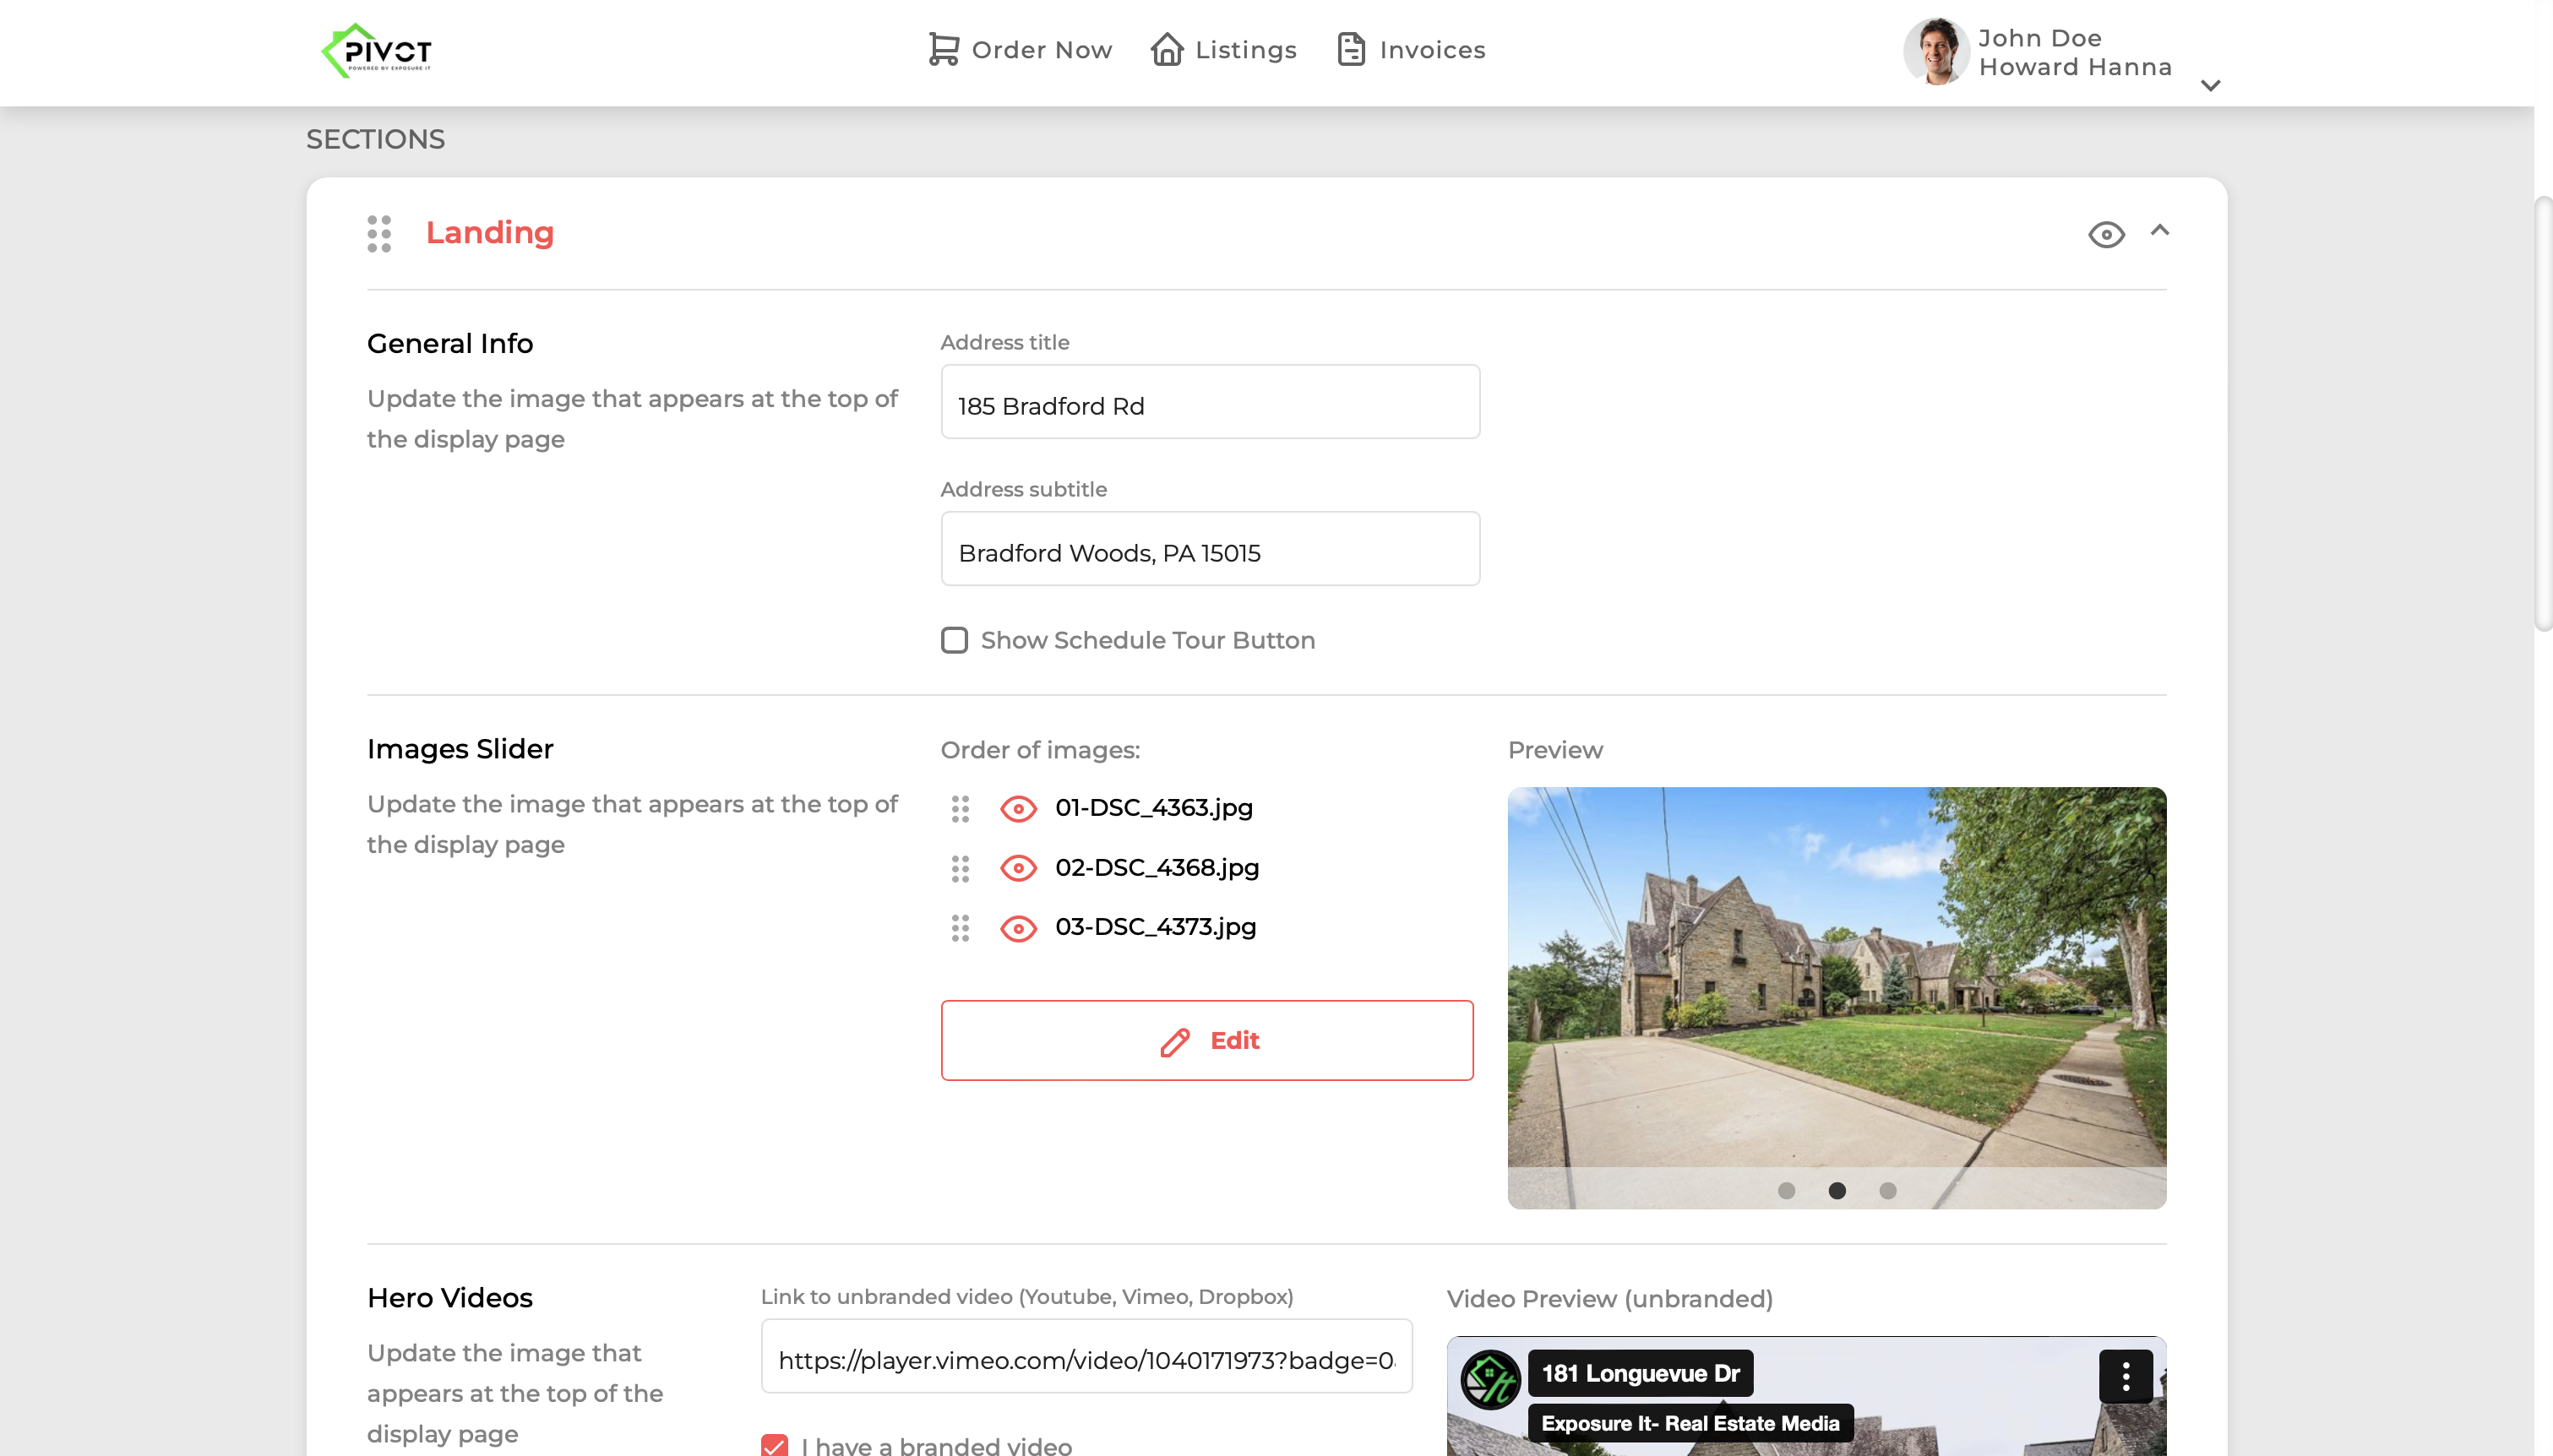The height and width of the screenshot is (1456, 2553).
Task: Click drag handle for 01-DSC_4363.jpg
Action: [960, 808]
